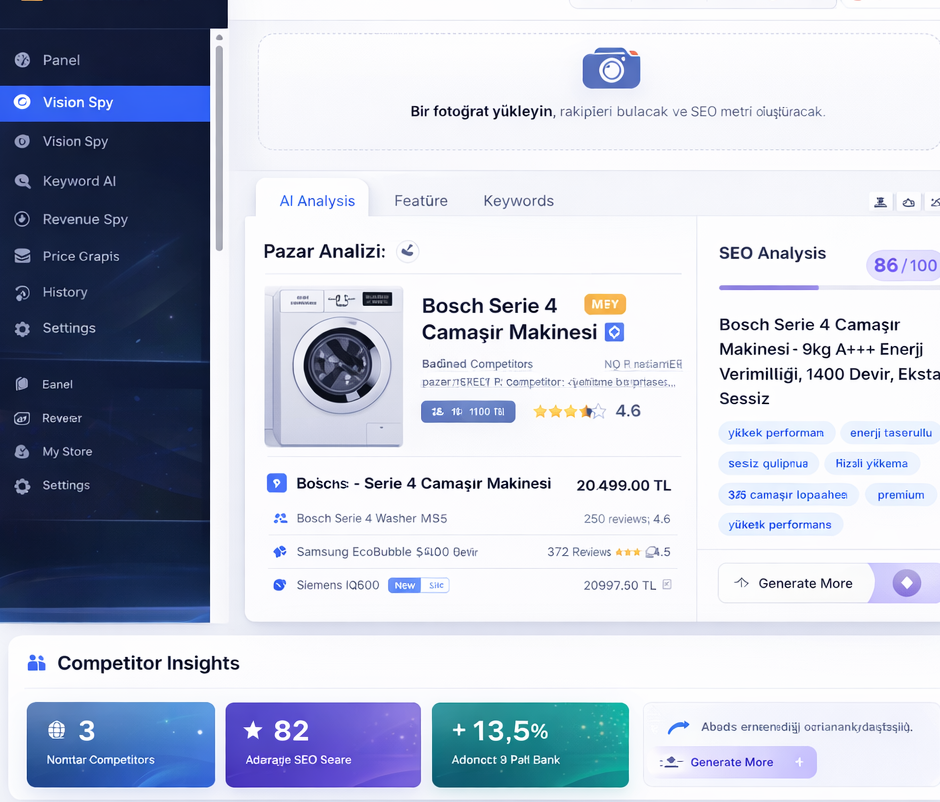This screenshot has height=802, width=940.
Task: Click the New tag on Siemens row
Action: pos(405,586)
